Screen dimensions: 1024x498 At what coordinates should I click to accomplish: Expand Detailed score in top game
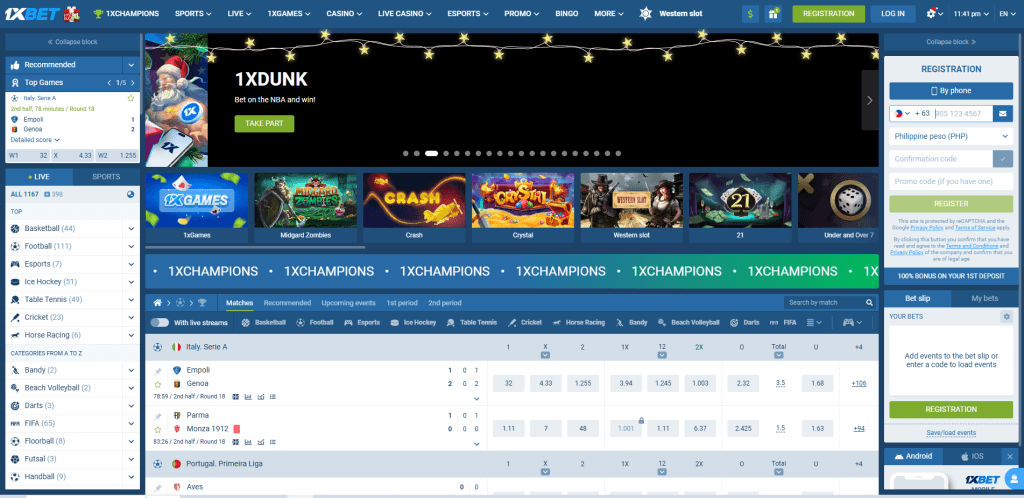35,140
